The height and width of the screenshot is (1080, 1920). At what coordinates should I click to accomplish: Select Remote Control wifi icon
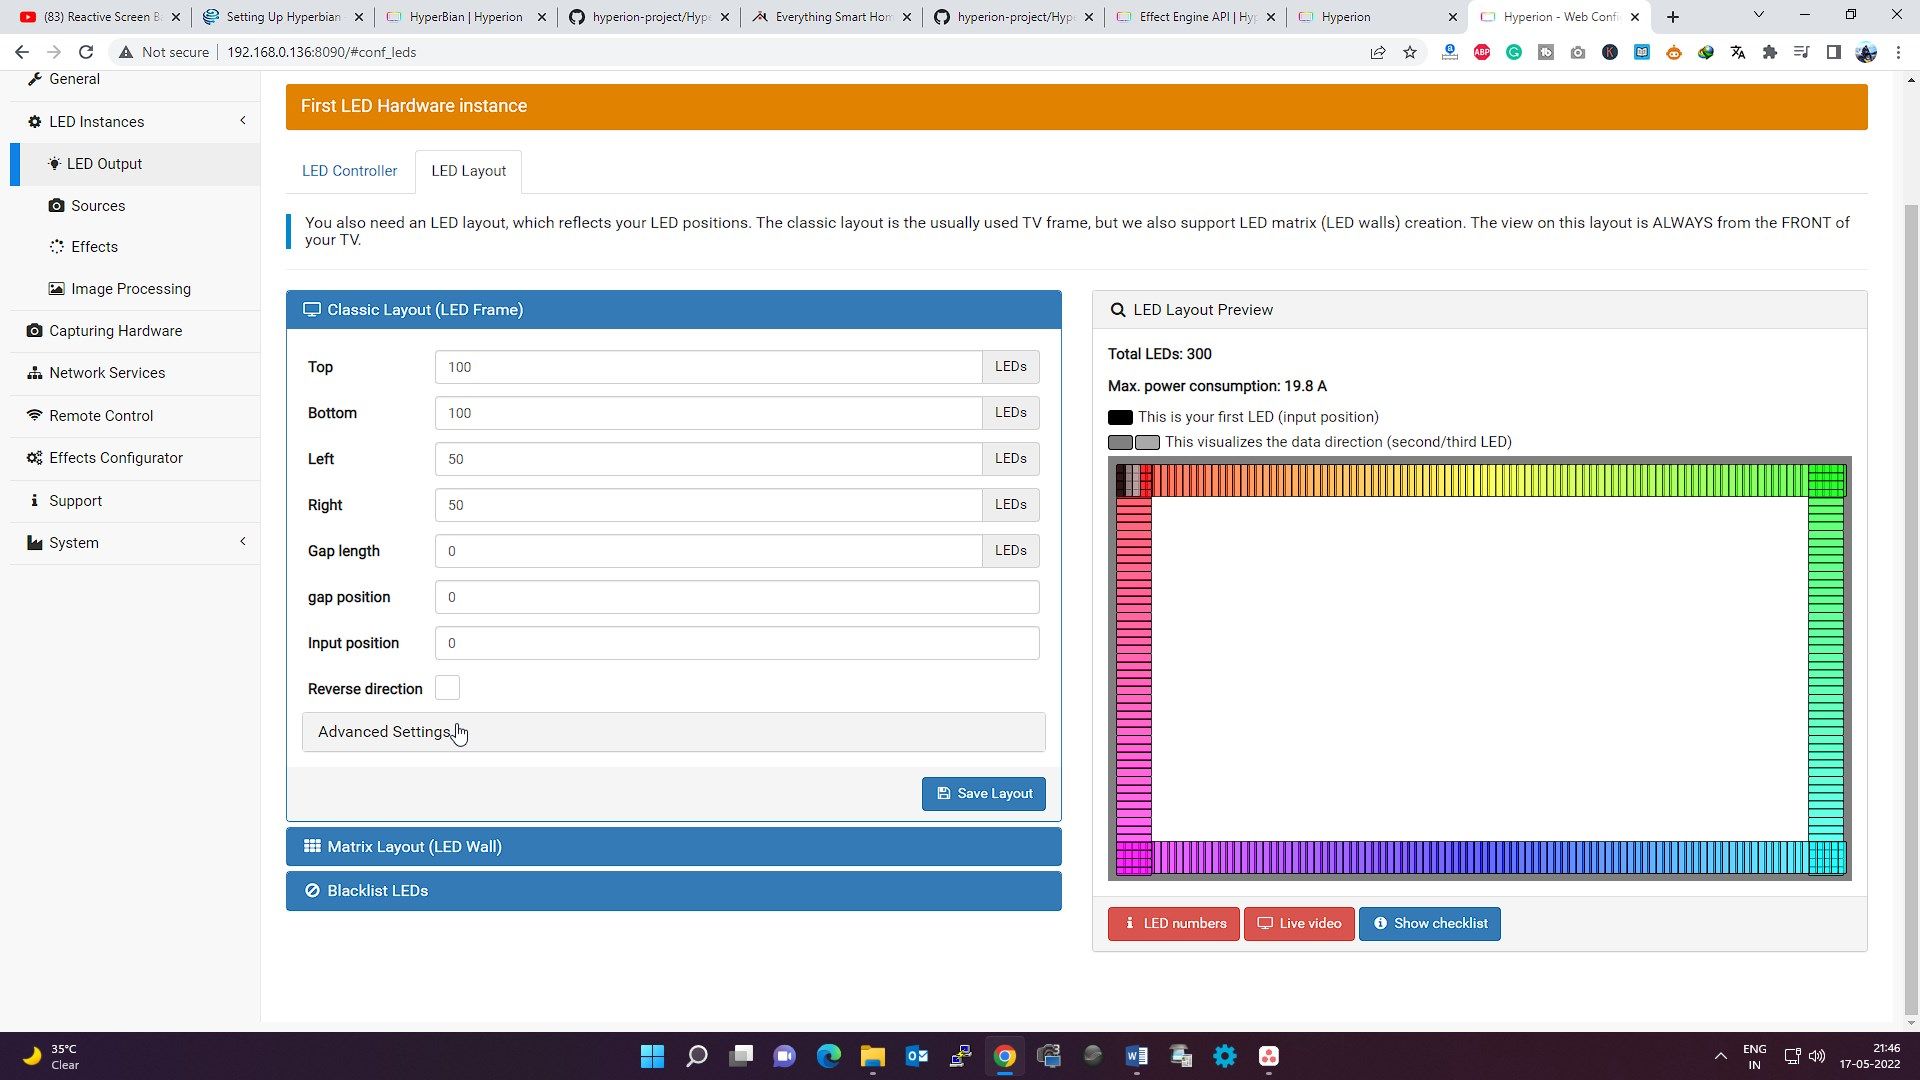35,416
